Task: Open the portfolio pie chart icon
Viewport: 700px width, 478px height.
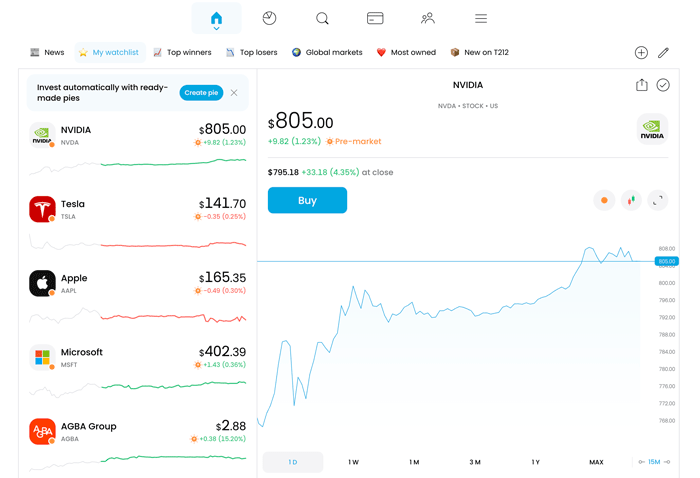Action: coord(269,18)
